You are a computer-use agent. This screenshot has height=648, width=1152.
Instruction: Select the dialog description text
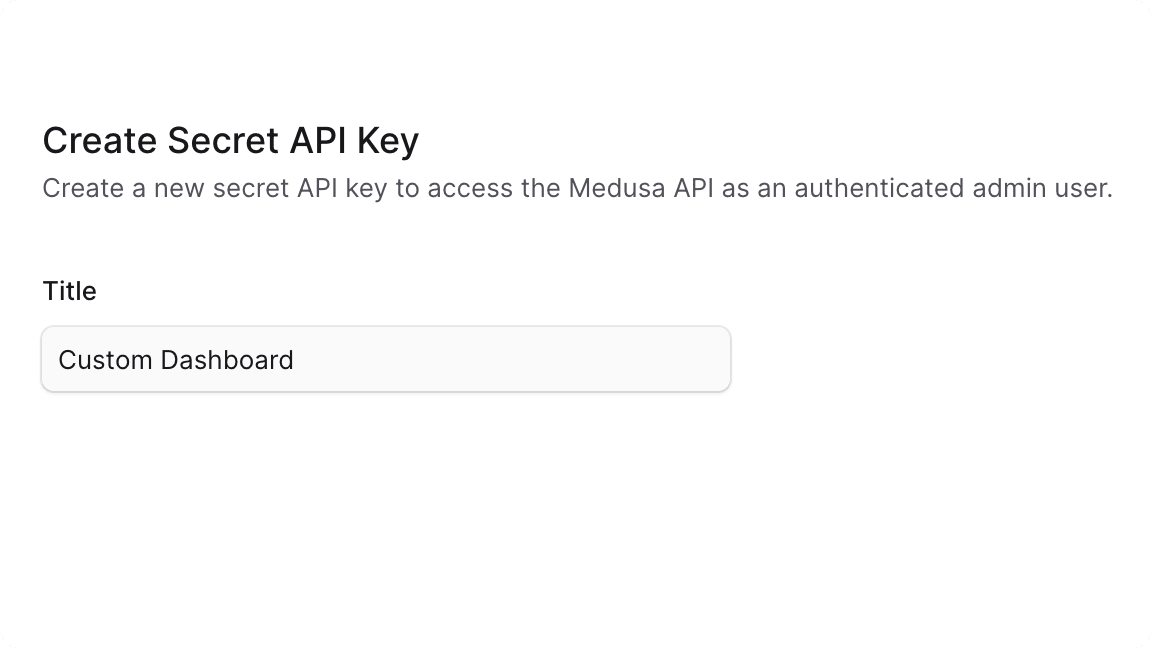click(577, 188)
